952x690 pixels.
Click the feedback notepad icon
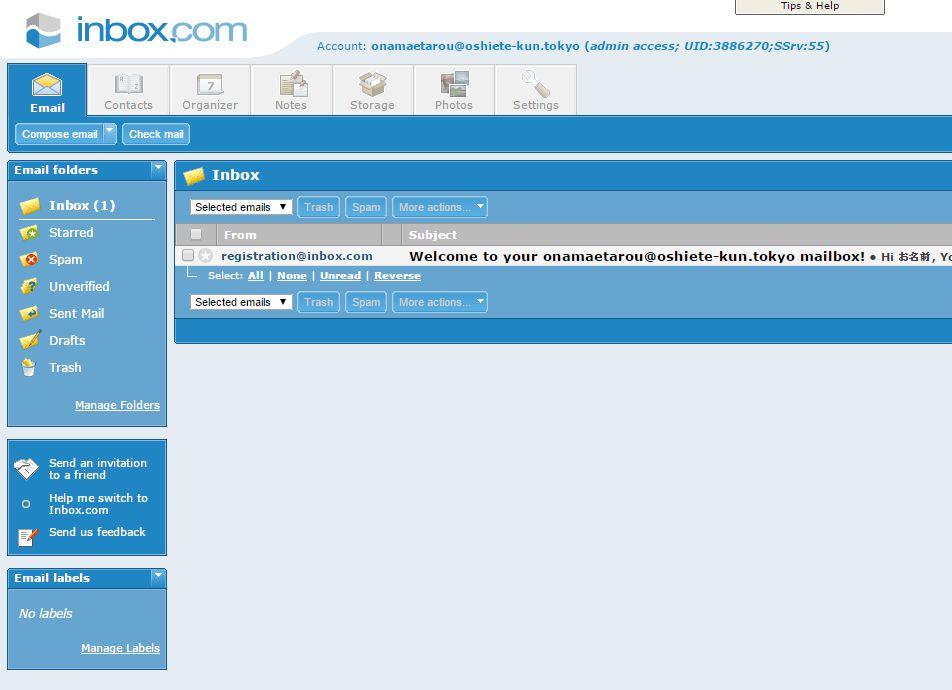[x=27, y=537]
